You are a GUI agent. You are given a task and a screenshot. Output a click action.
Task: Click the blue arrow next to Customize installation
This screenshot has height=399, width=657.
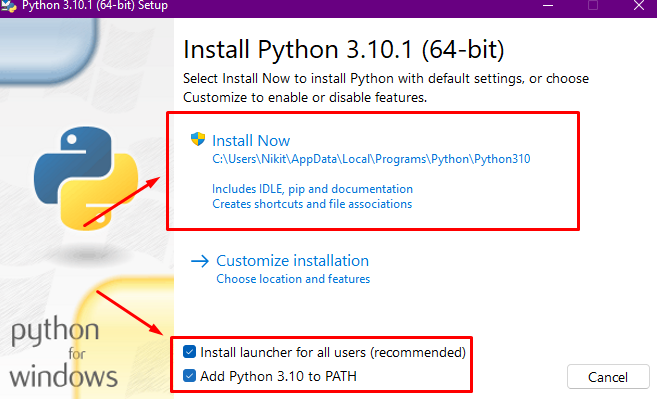[200, 261]
